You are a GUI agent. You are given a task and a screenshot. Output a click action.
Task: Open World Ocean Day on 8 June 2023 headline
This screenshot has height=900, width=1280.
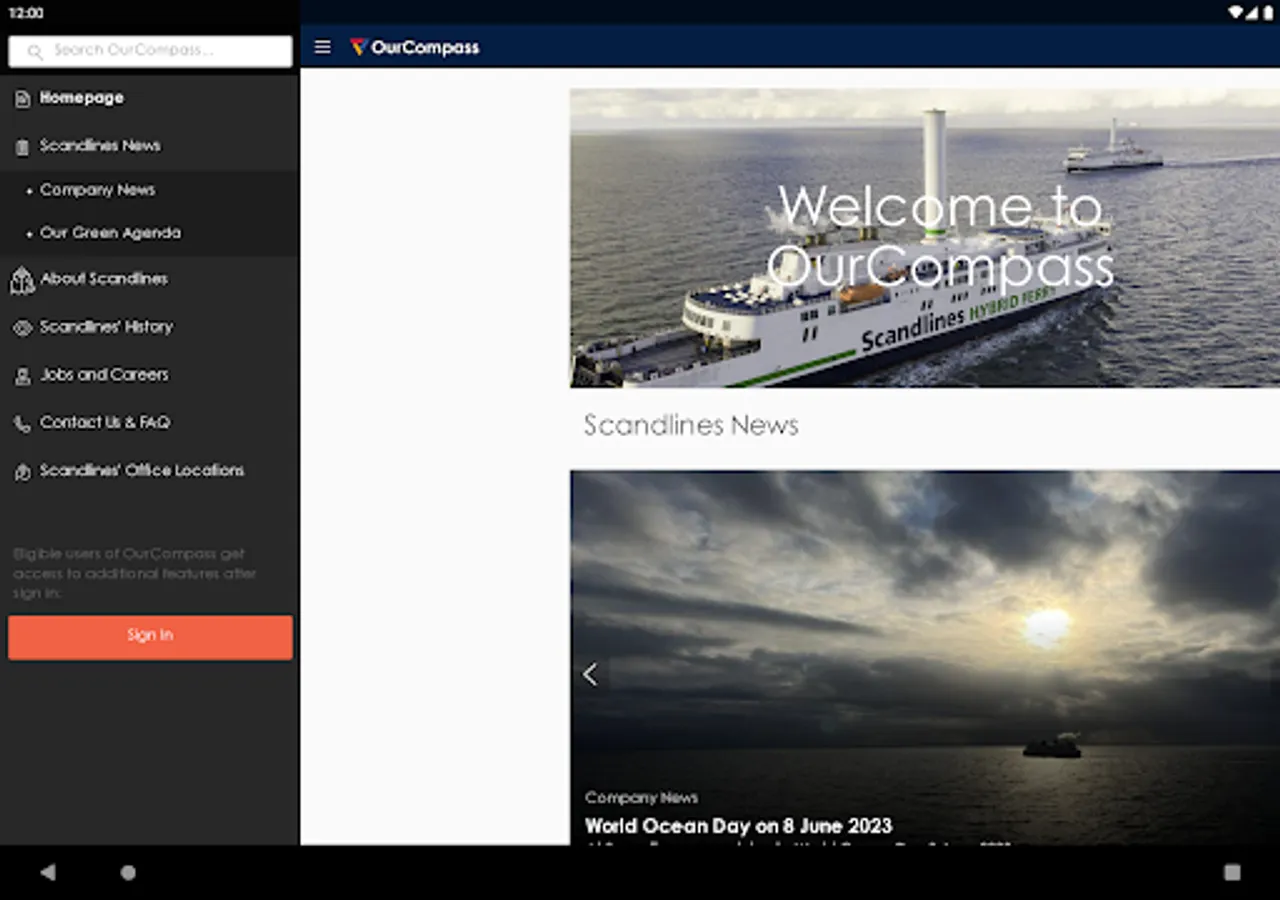pos(738,826)
